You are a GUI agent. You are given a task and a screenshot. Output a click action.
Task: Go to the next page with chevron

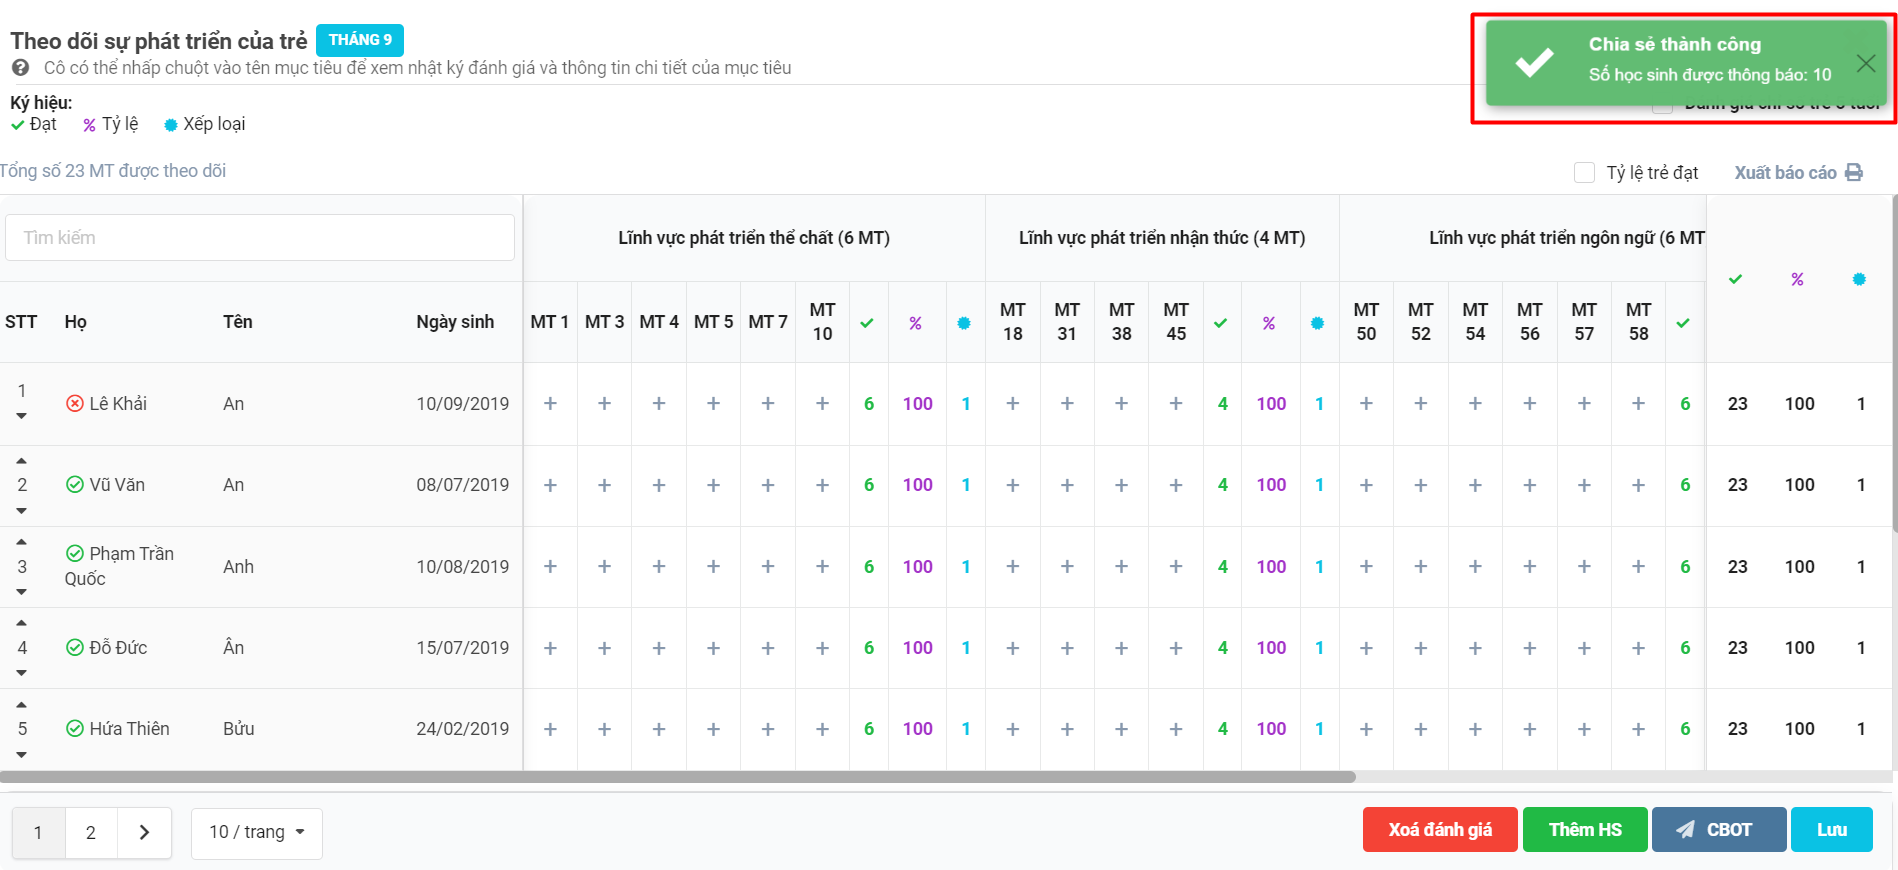click(144, 832)
